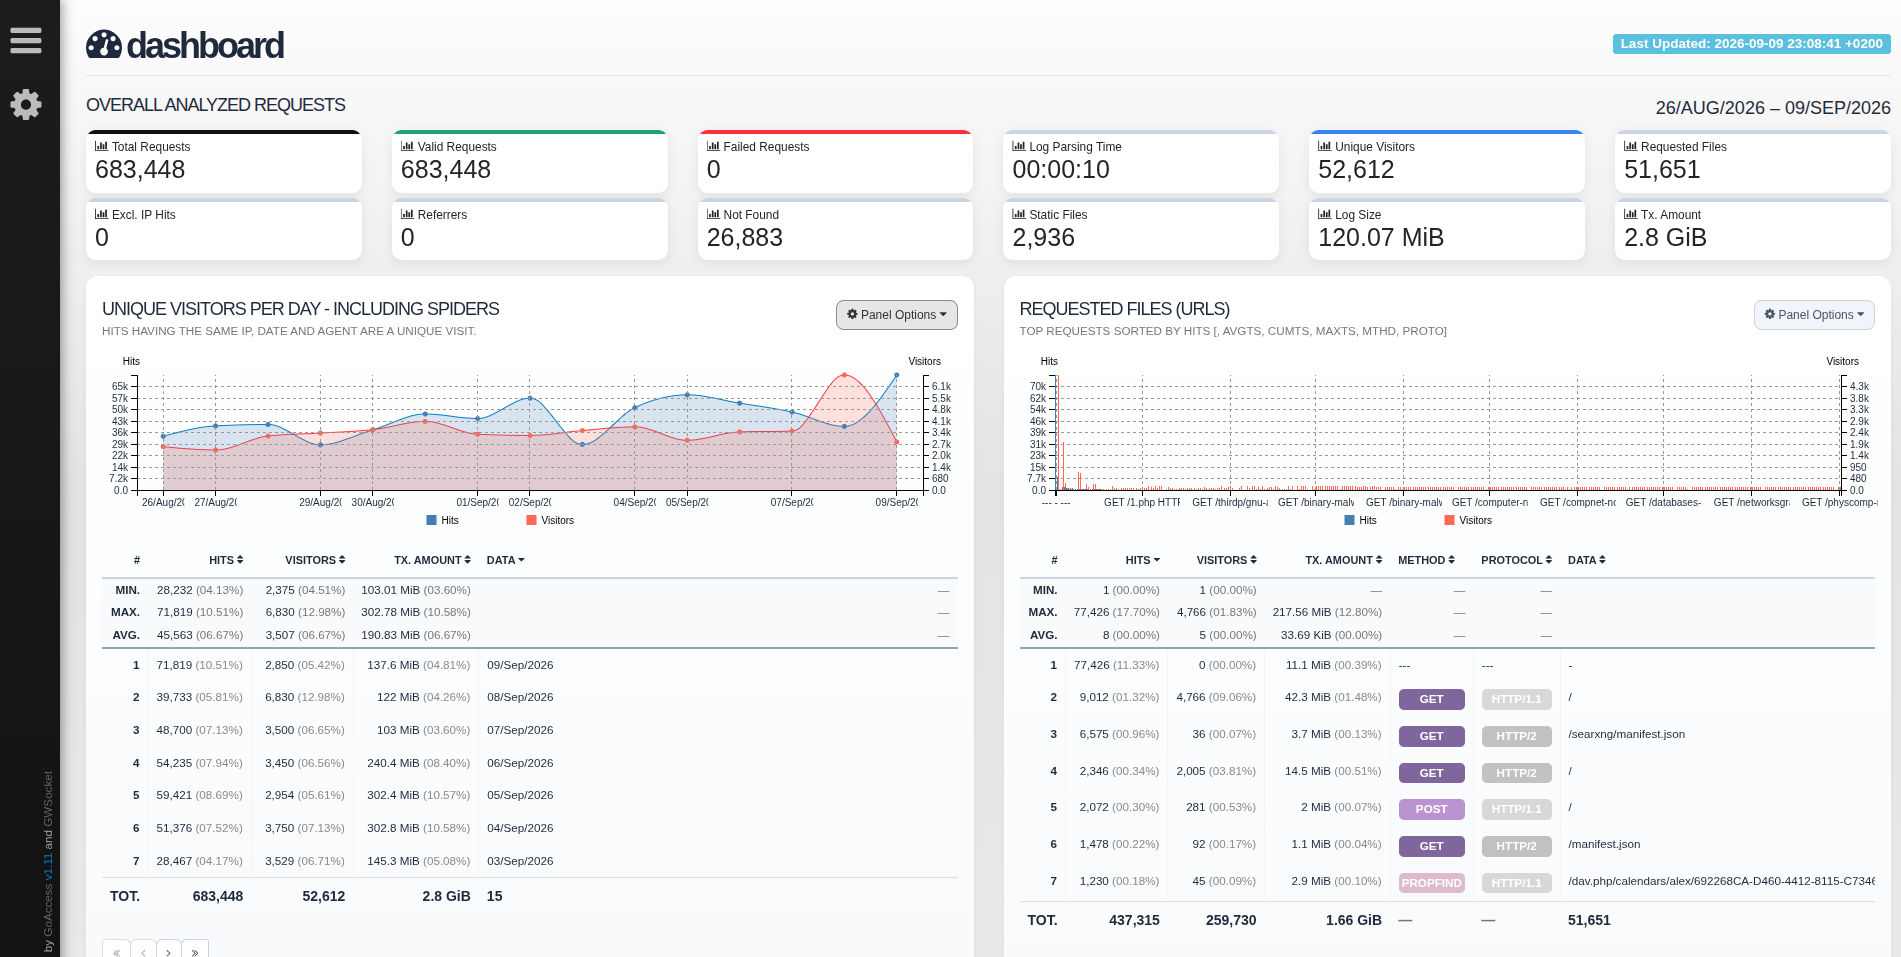Sort requested files by Protocol column
This screenshot has height=957, width=1901.
pyautogui.click(x=1516, y=560)
